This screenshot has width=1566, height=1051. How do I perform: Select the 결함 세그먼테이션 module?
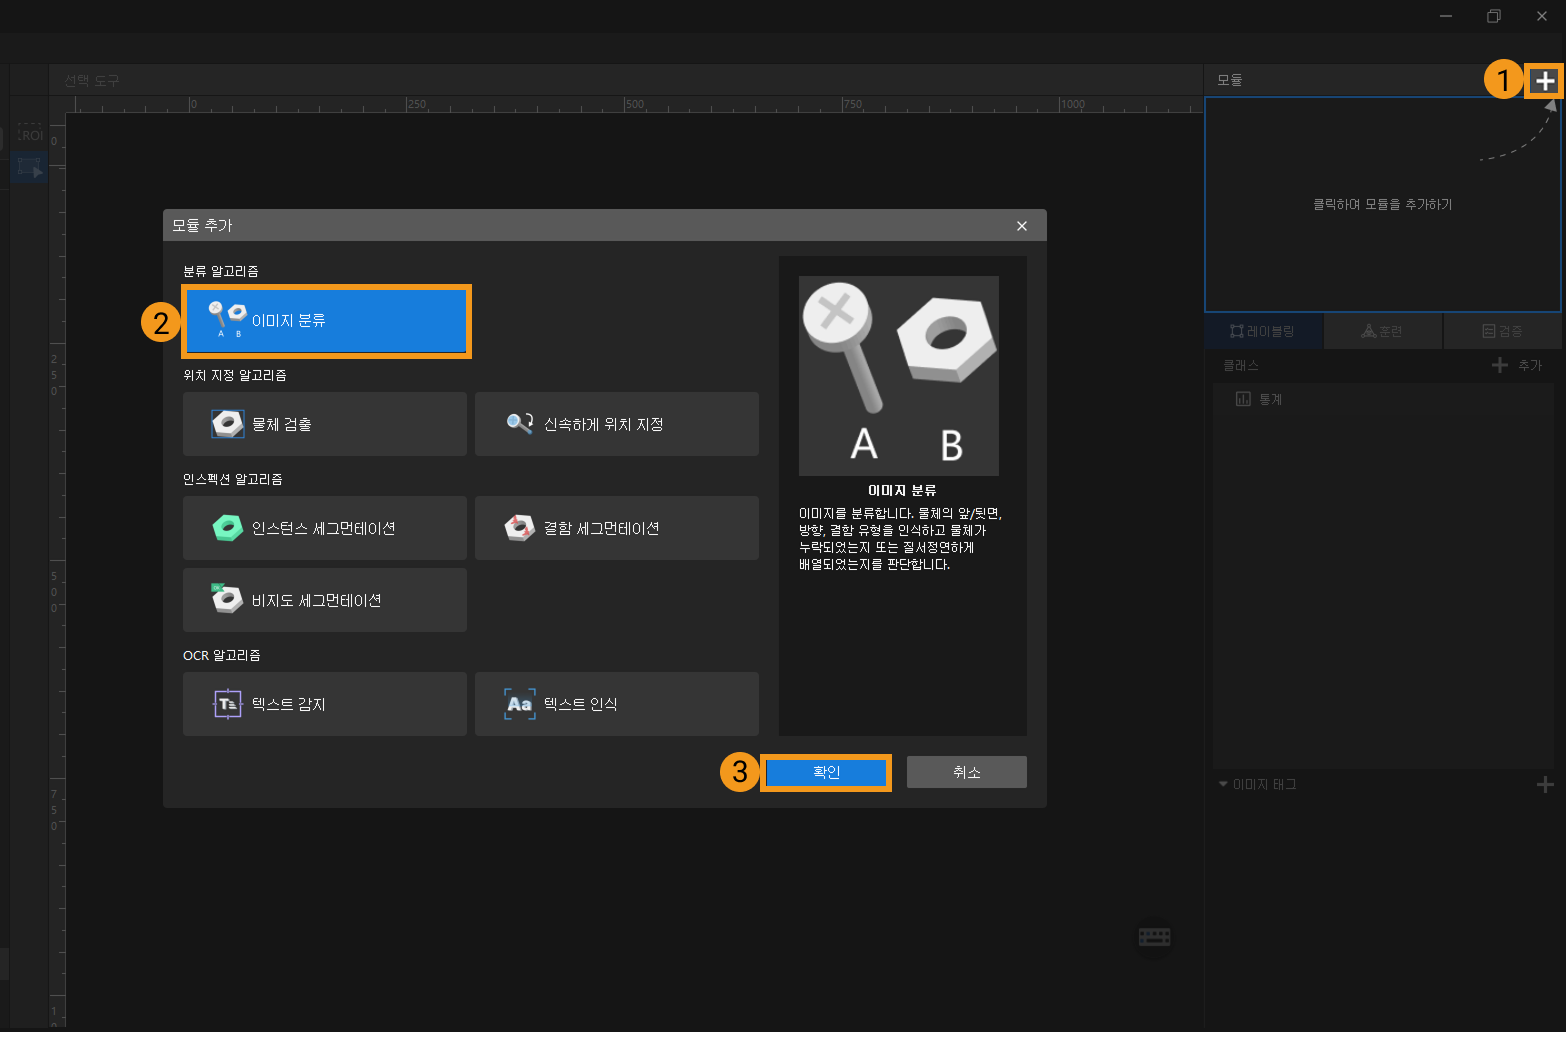(616, 528)
